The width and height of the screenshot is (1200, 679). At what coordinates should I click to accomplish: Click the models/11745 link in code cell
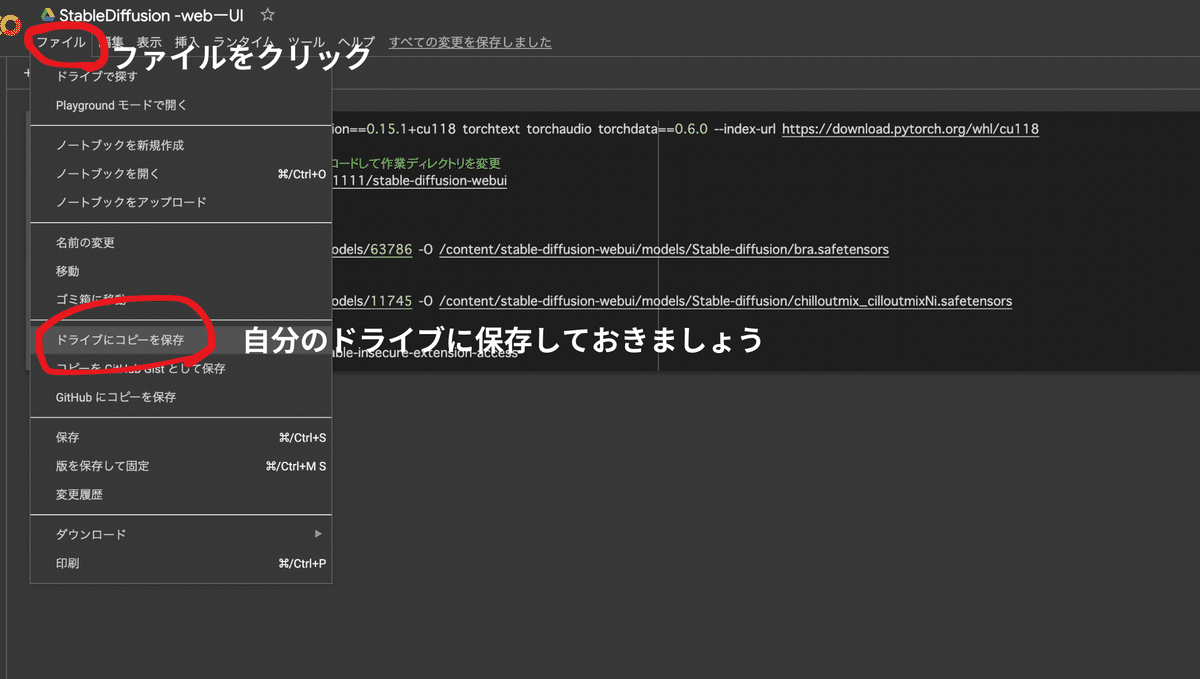pyautogui.click(x=371, y=301)
